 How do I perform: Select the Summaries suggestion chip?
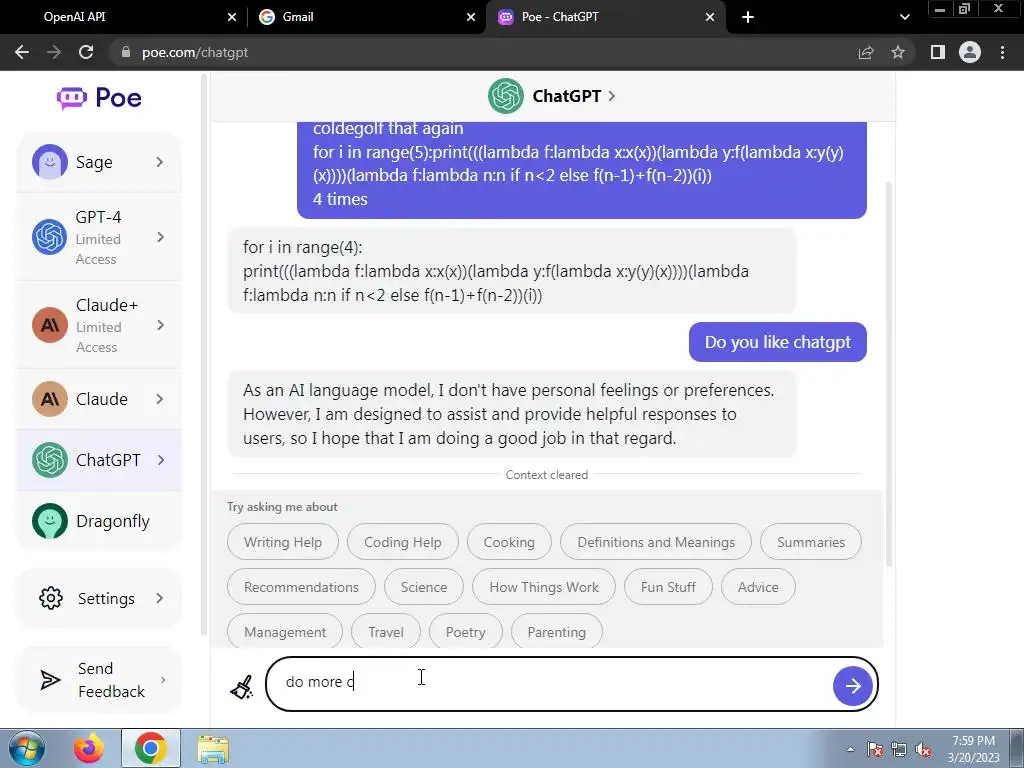[x=810, y=542]
